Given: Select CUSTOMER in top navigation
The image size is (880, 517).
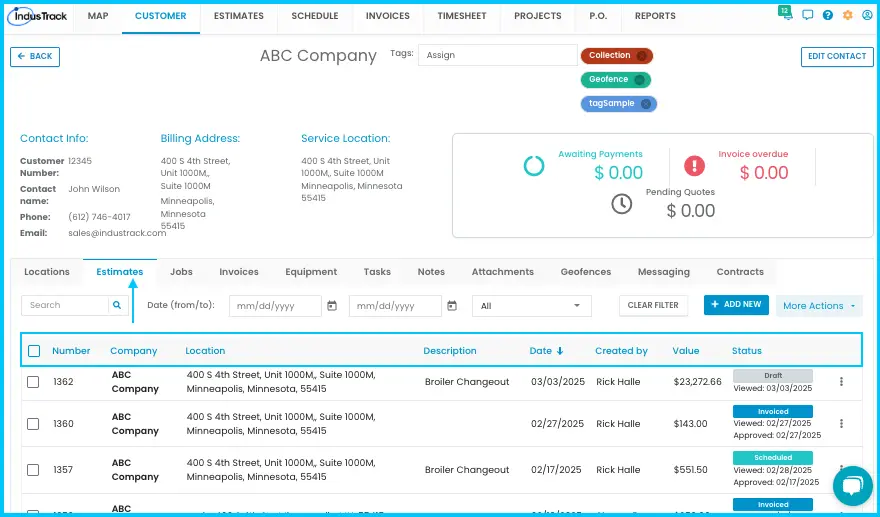Looking at the screenshot, I should tap(161, 16).
